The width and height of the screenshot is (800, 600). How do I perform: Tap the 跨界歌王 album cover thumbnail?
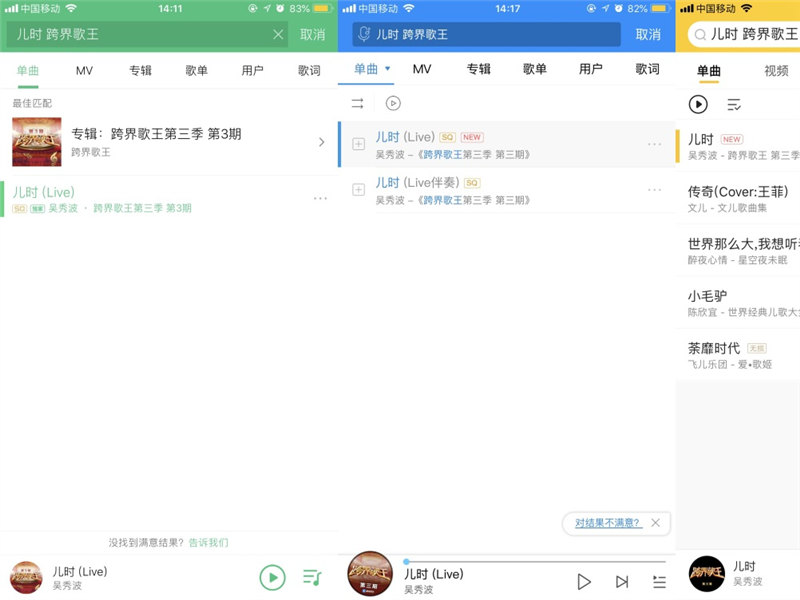coord(37,142)
